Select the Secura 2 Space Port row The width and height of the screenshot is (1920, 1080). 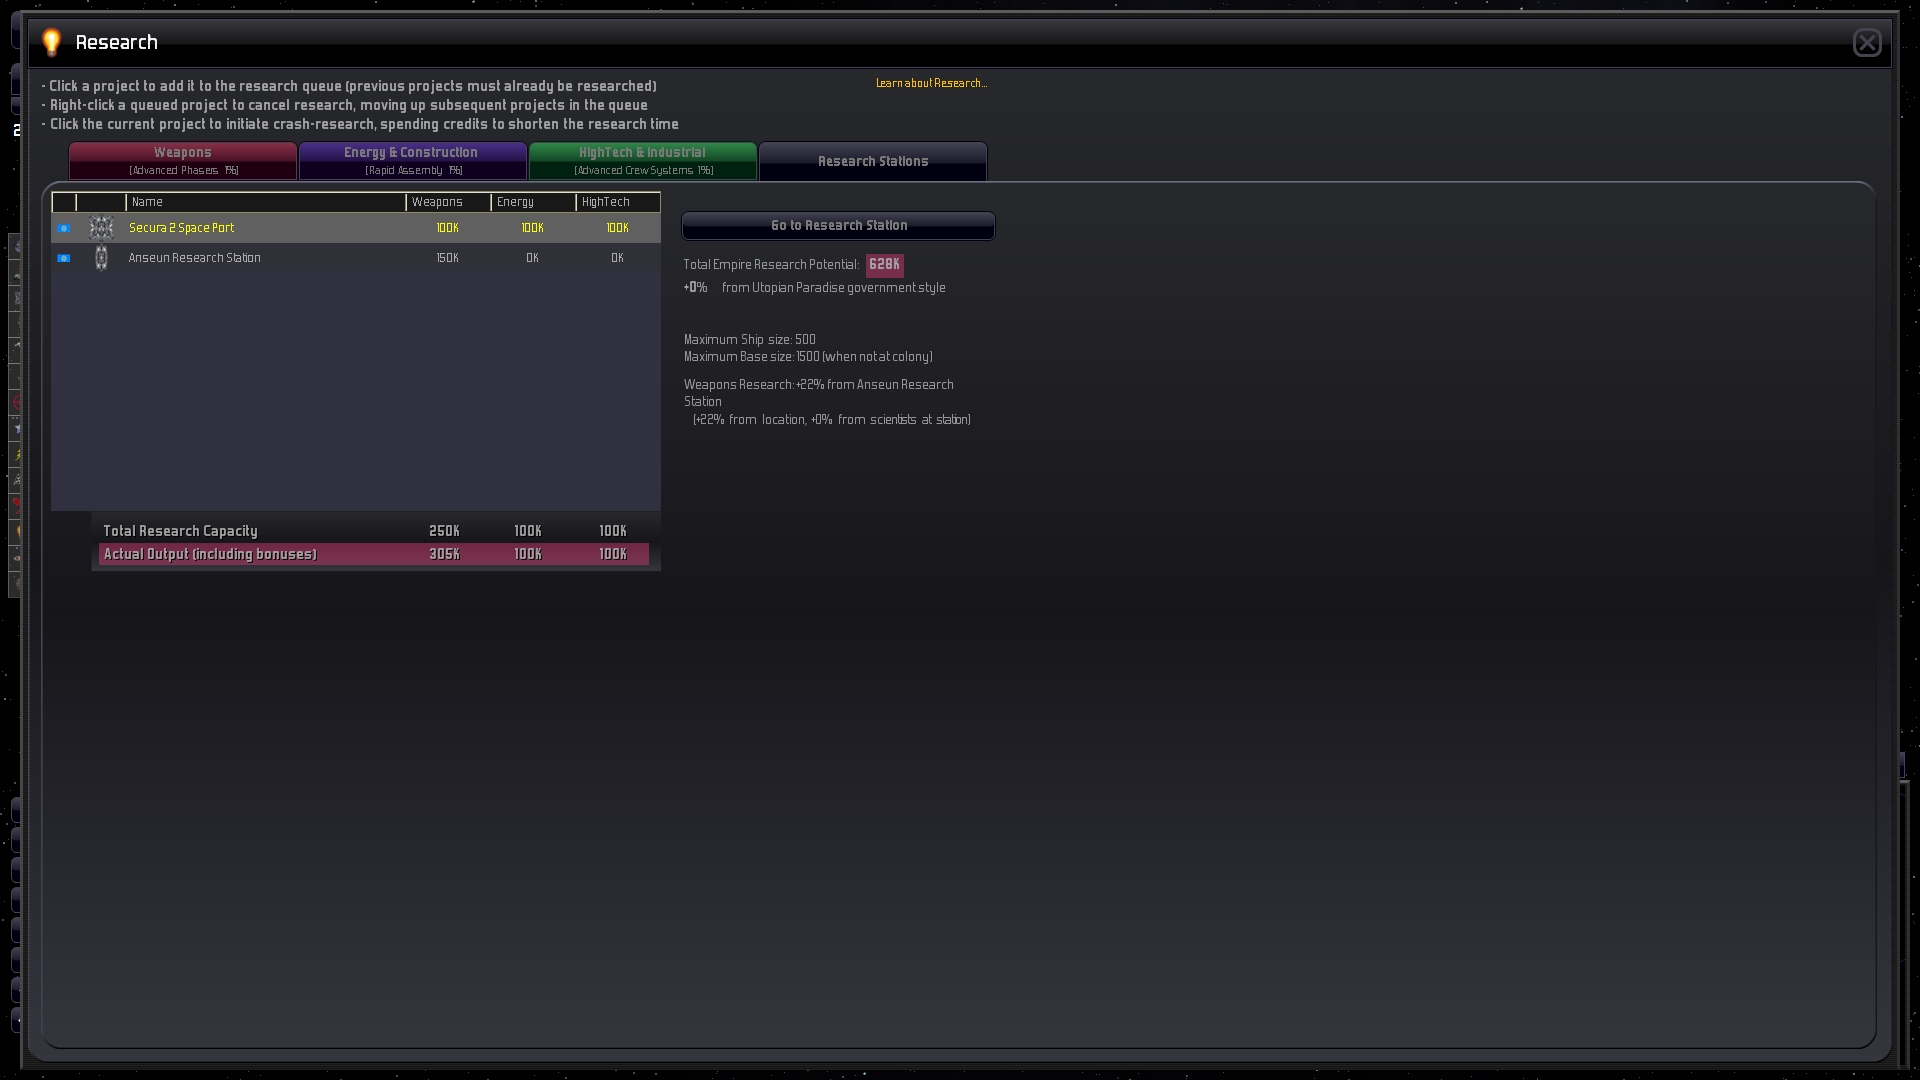click(x=182, y=228)
